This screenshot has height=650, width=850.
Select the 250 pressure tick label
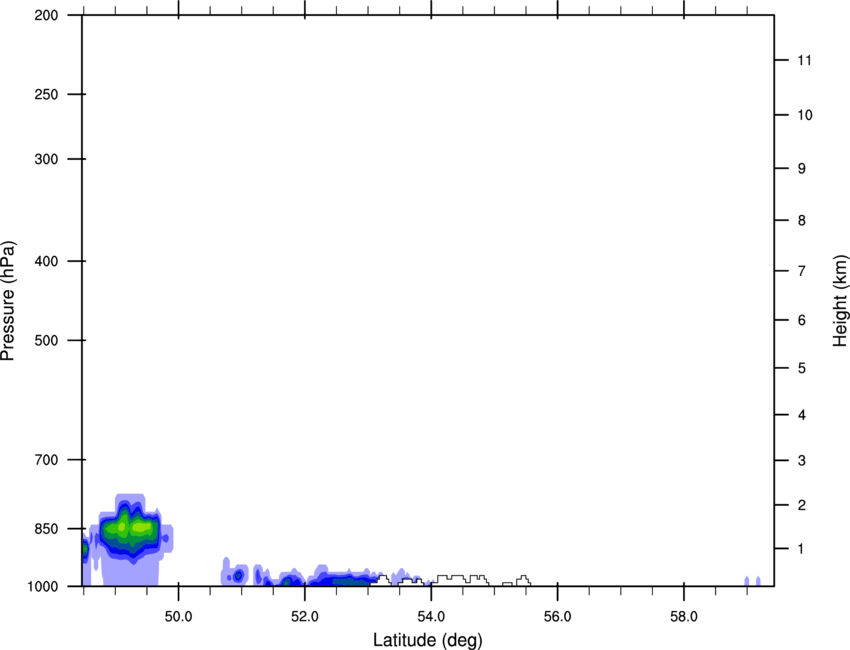[x=46, y=94]
